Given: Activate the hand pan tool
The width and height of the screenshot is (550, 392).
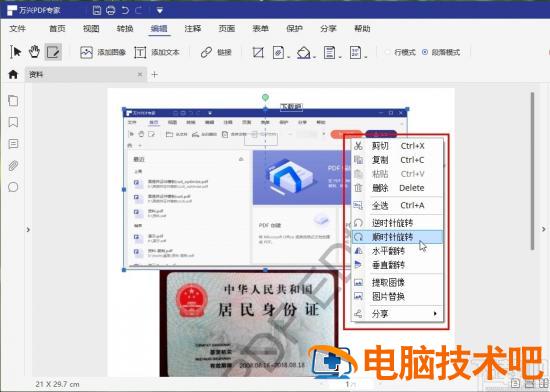Looking at the screenshot, I should tap(34, 52).
